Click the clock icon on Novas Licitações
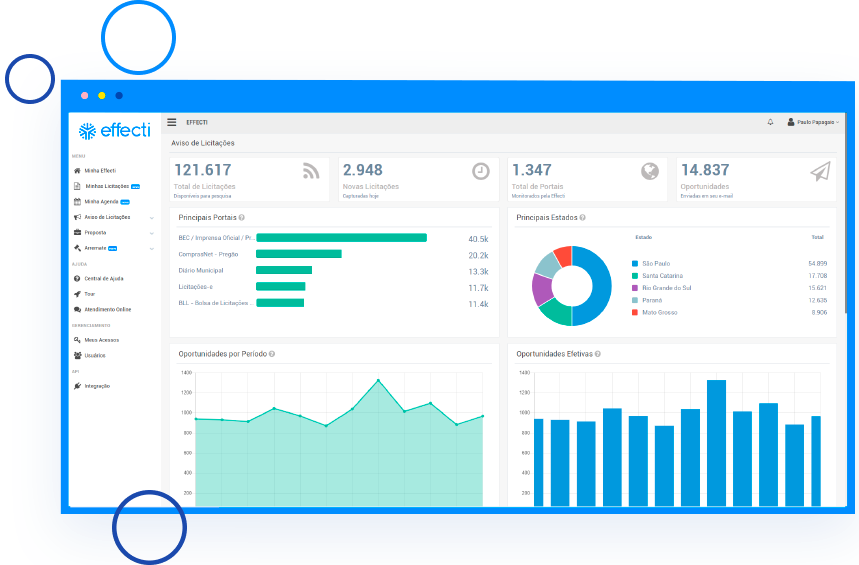859x565 pixels. [x=481, y=171]
